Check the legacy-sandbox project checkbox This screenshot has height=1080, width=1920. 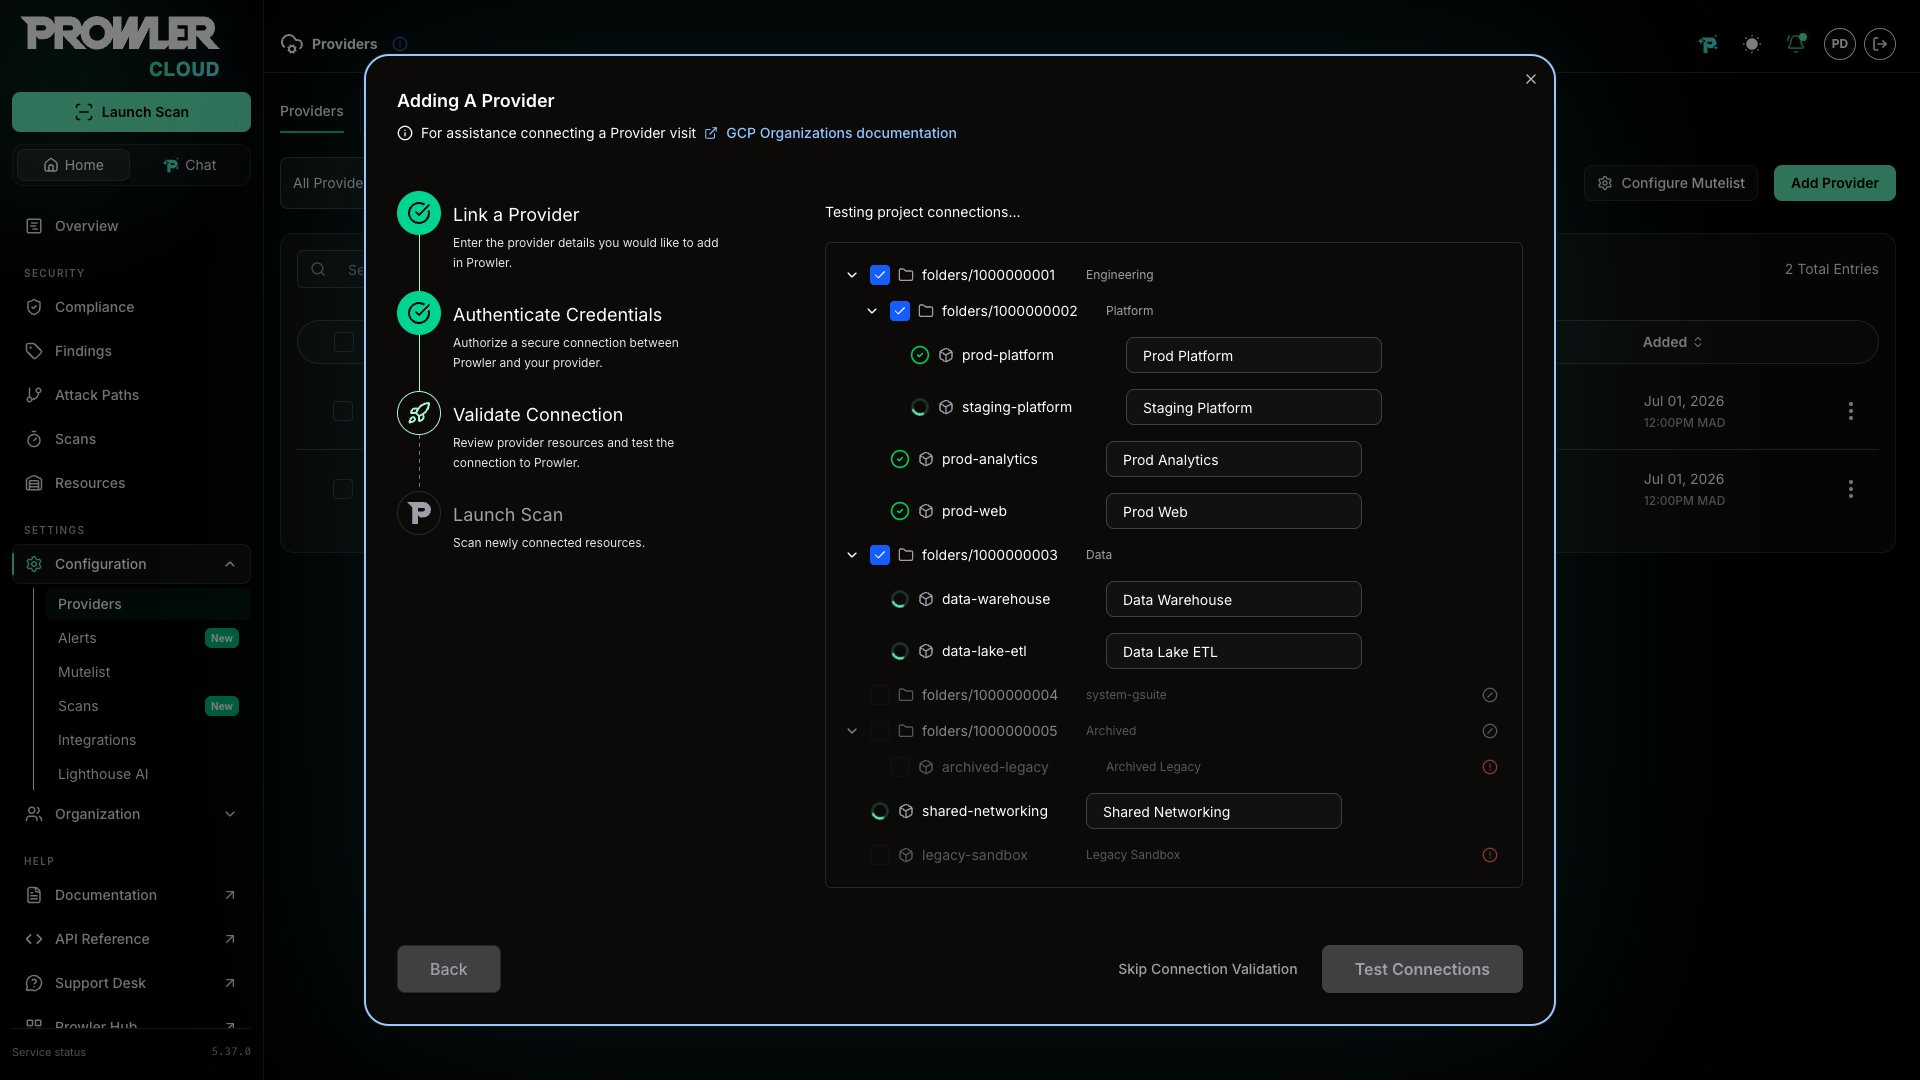880,855
